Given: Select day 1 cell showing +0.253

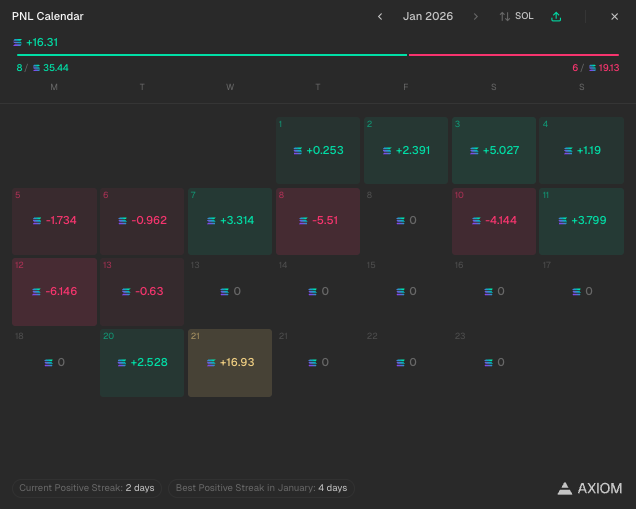Looking at the screenshot, I should click(x=318, y=150).
